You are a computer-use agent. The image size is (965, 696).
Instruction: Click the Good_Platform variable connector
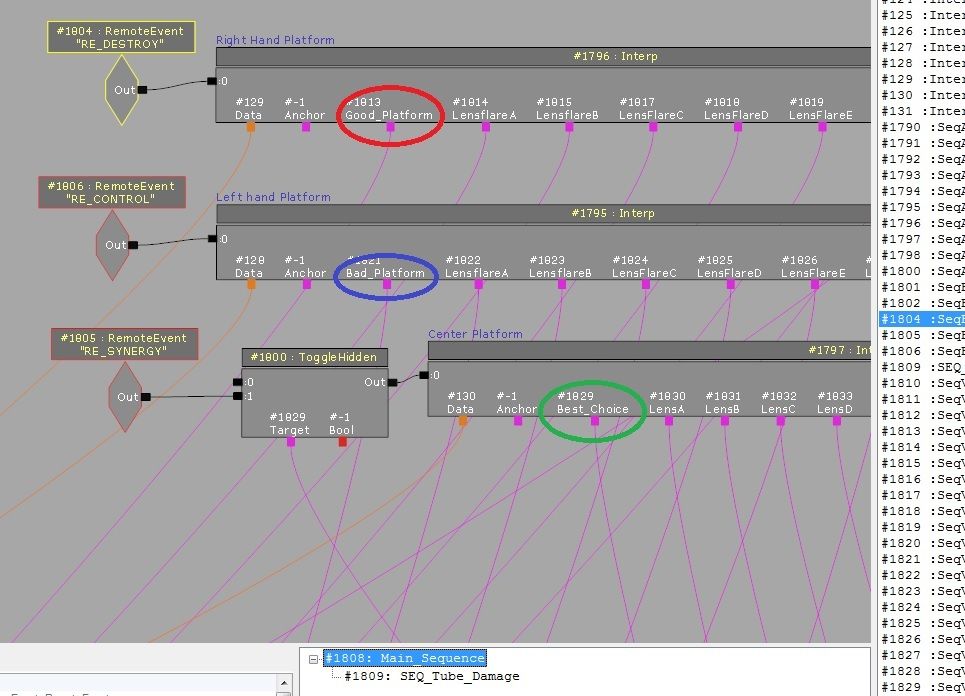(390, 128)
